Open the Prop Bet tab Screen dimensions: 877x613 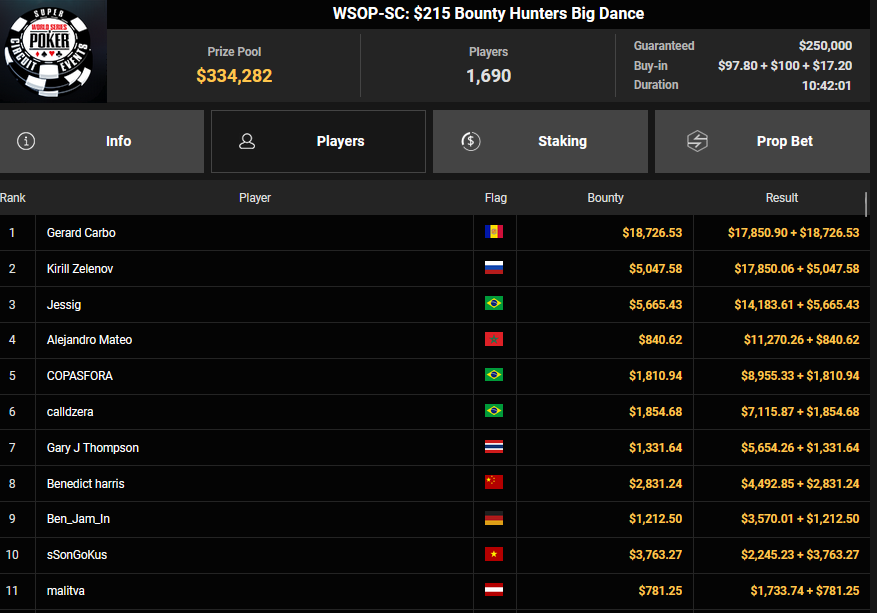coord(762,141)
